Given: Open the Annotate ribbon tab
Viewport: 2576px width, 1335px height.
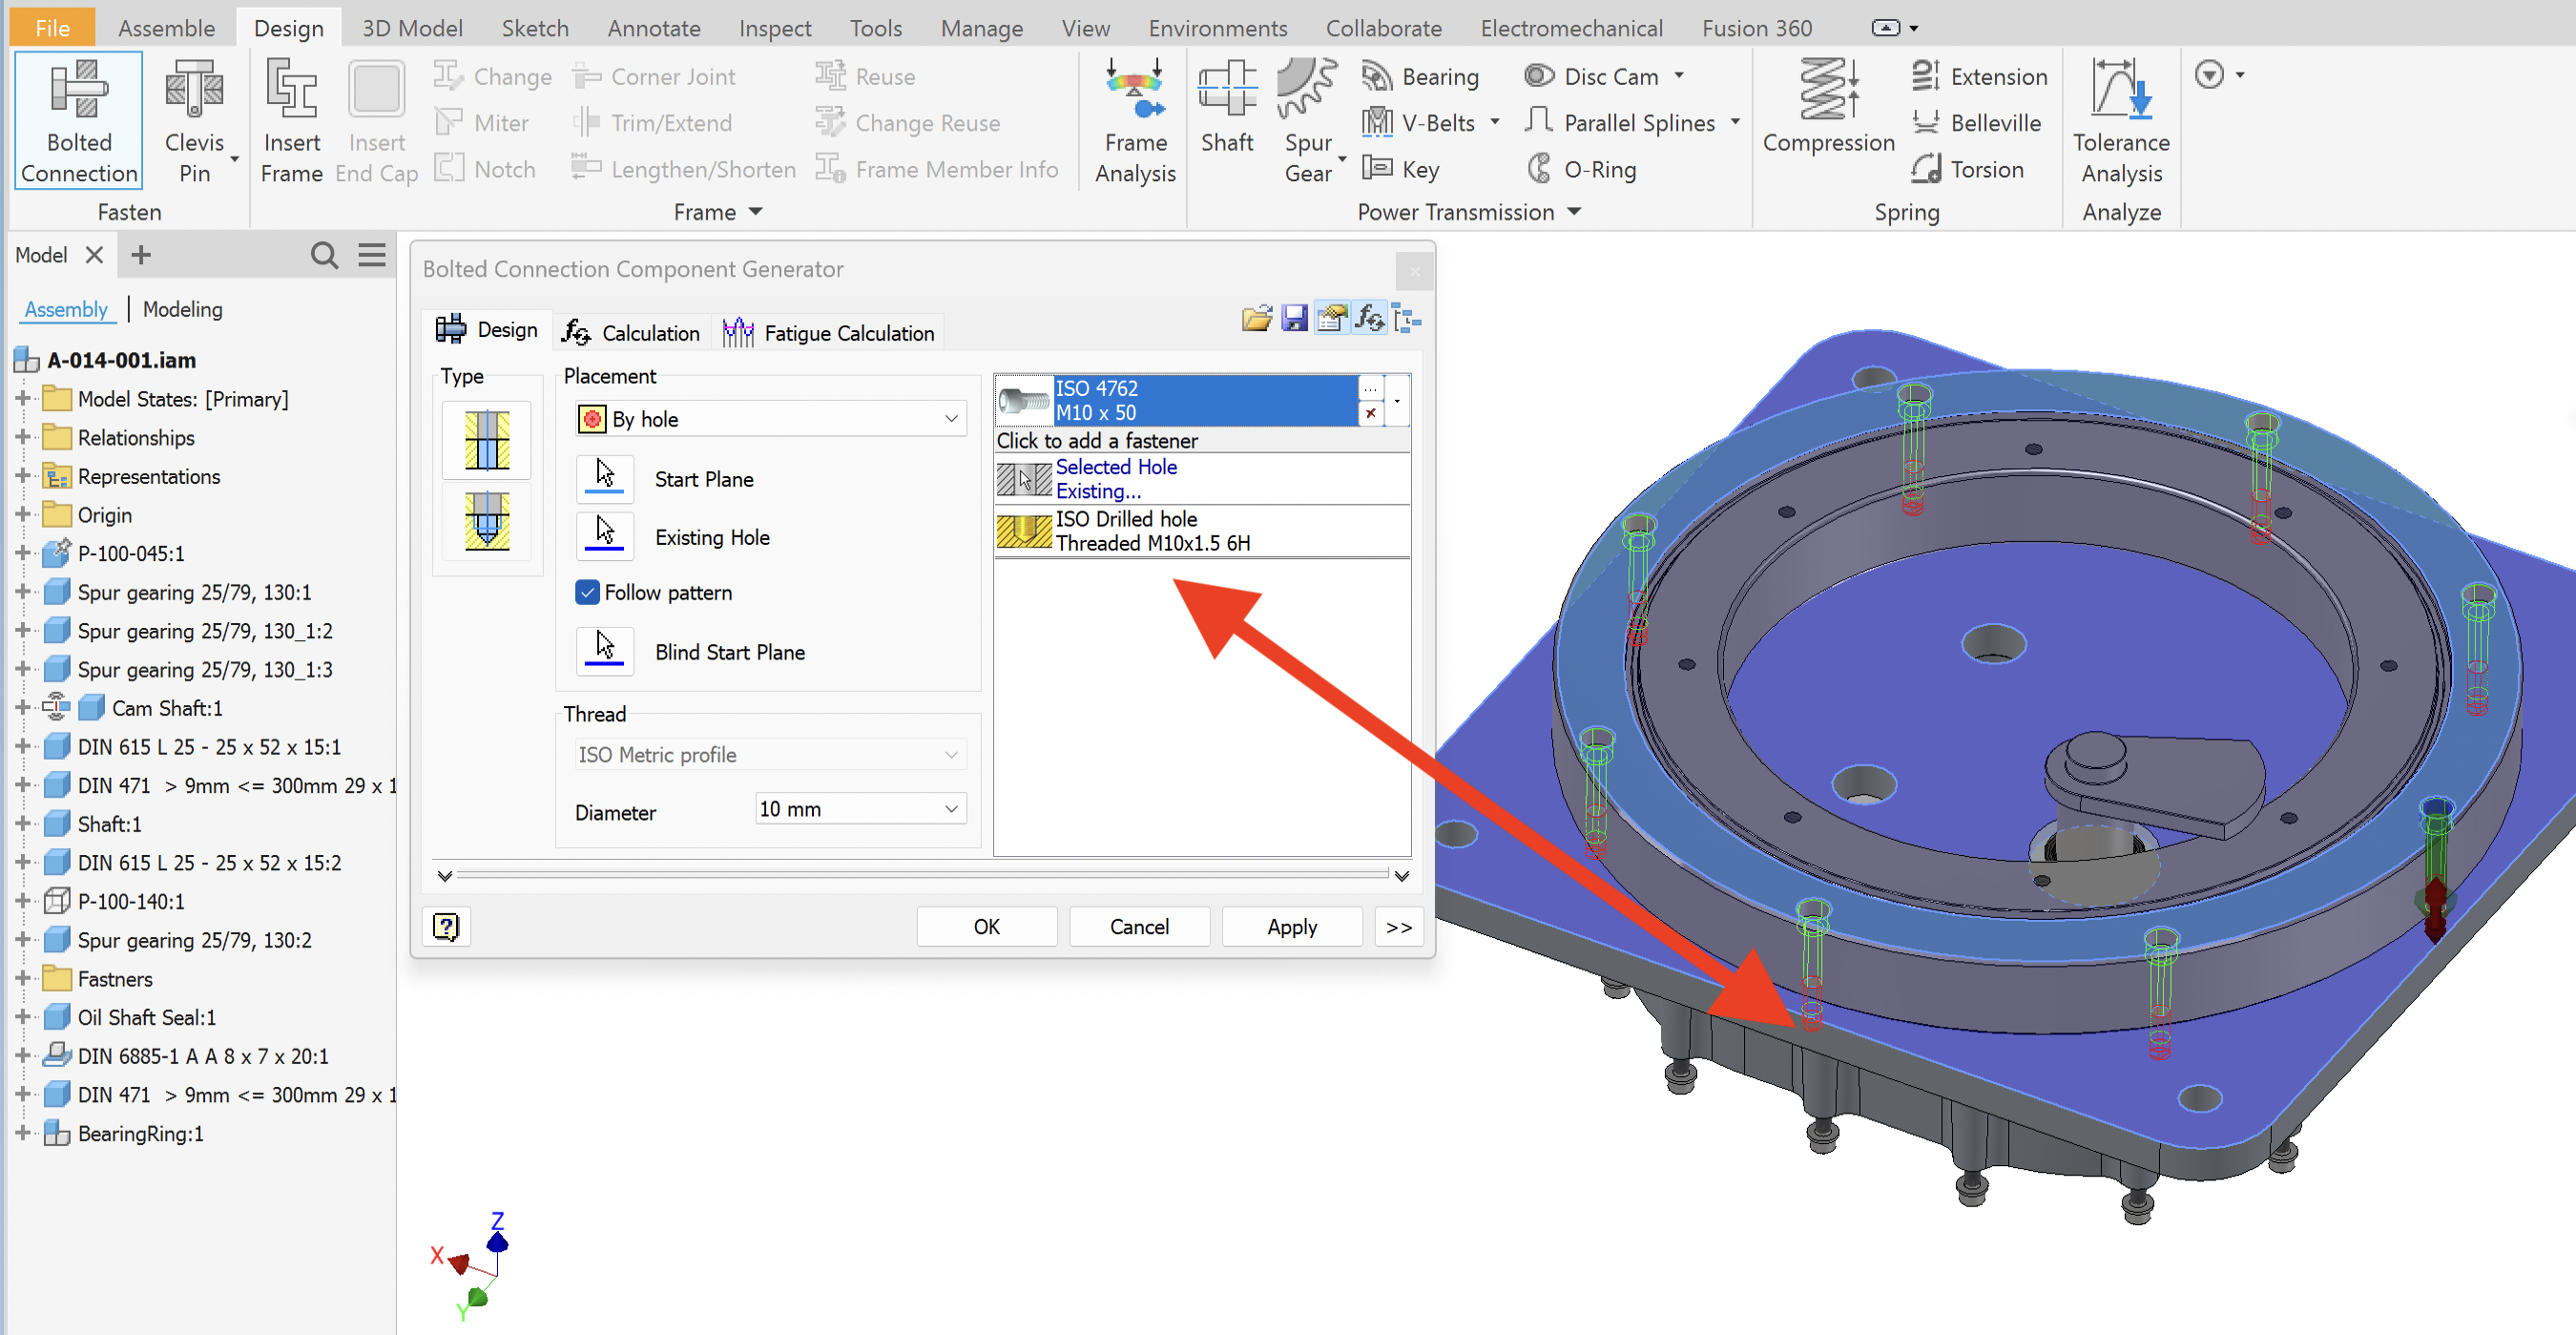Looking at the screenshot, I should [x=653, y=27].
